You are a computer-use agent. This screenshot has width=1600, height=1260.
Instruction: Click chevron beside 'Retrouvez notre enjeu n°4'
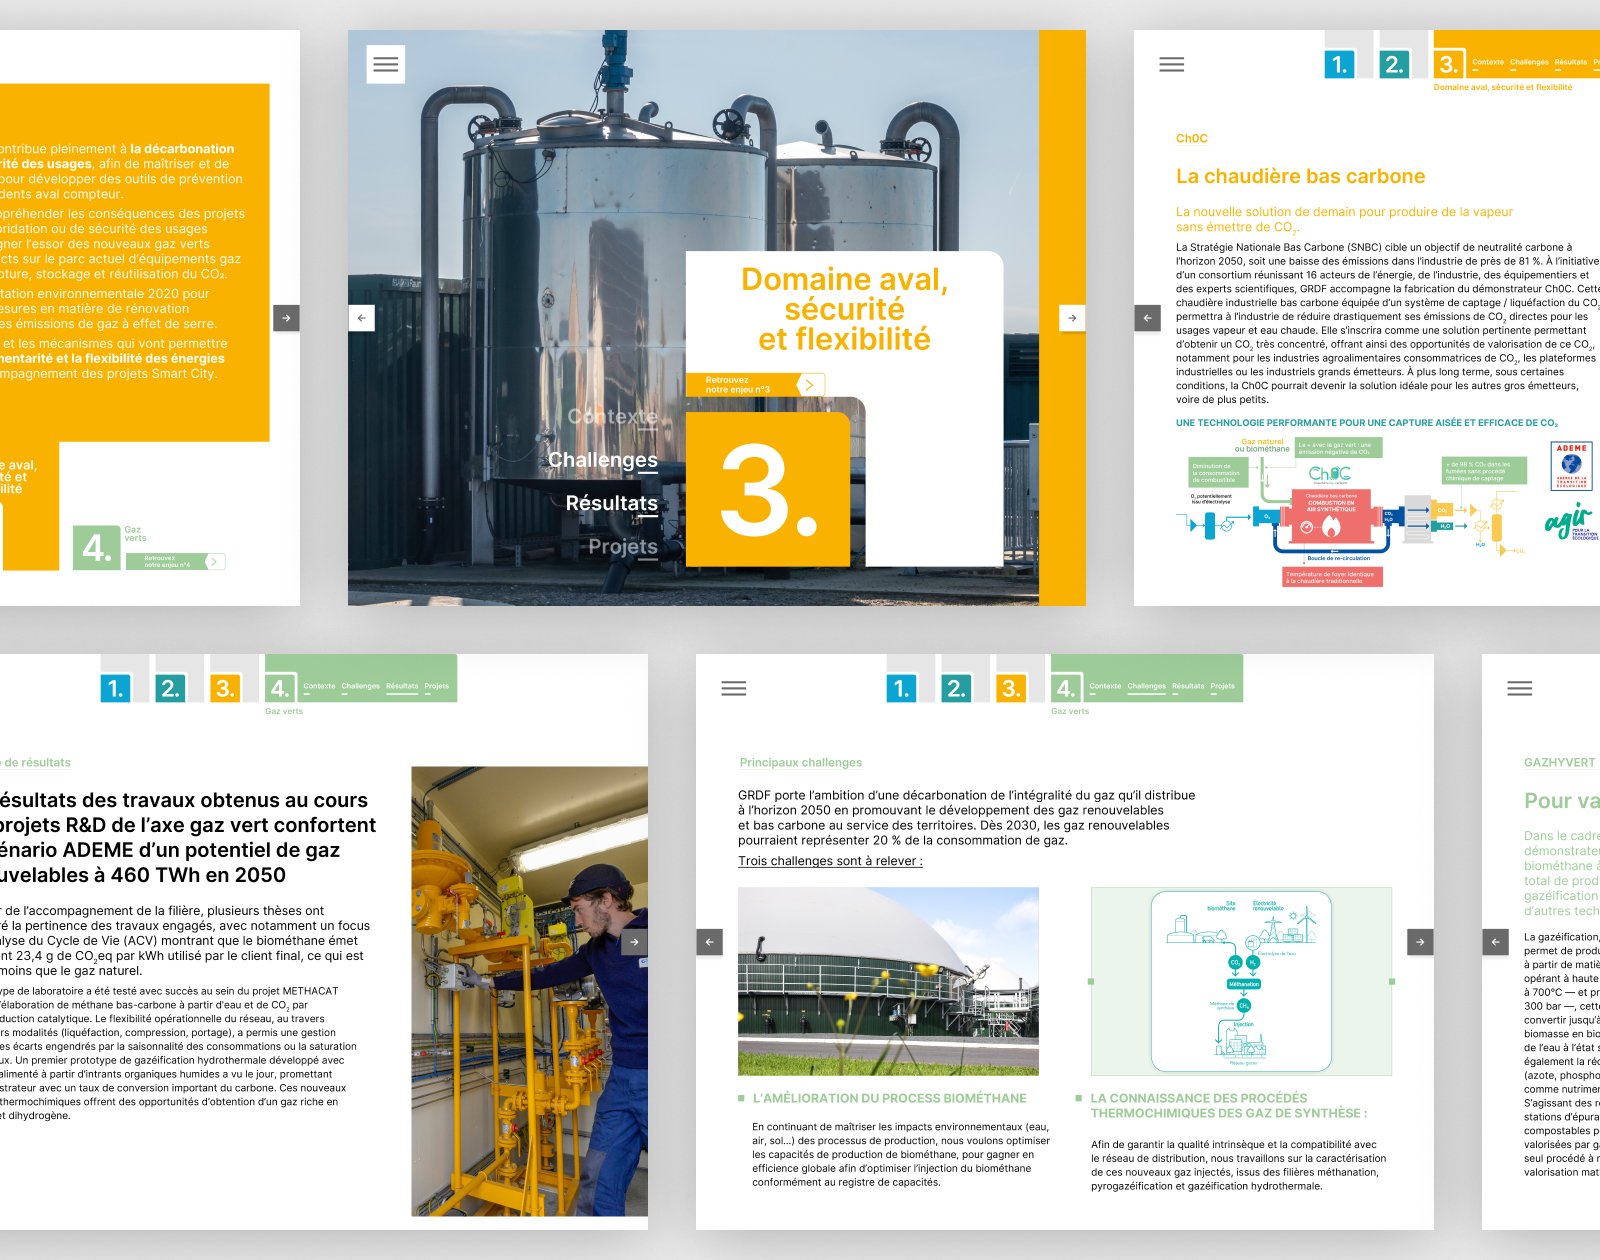(214, 562)
